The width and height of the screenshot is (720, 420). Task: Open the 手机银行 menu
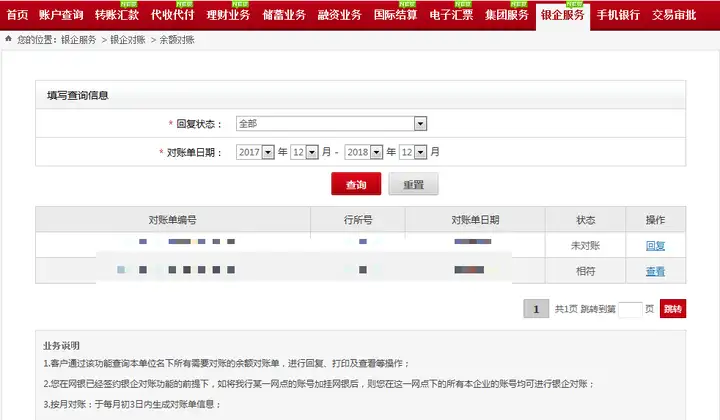(x=618, y=15)
